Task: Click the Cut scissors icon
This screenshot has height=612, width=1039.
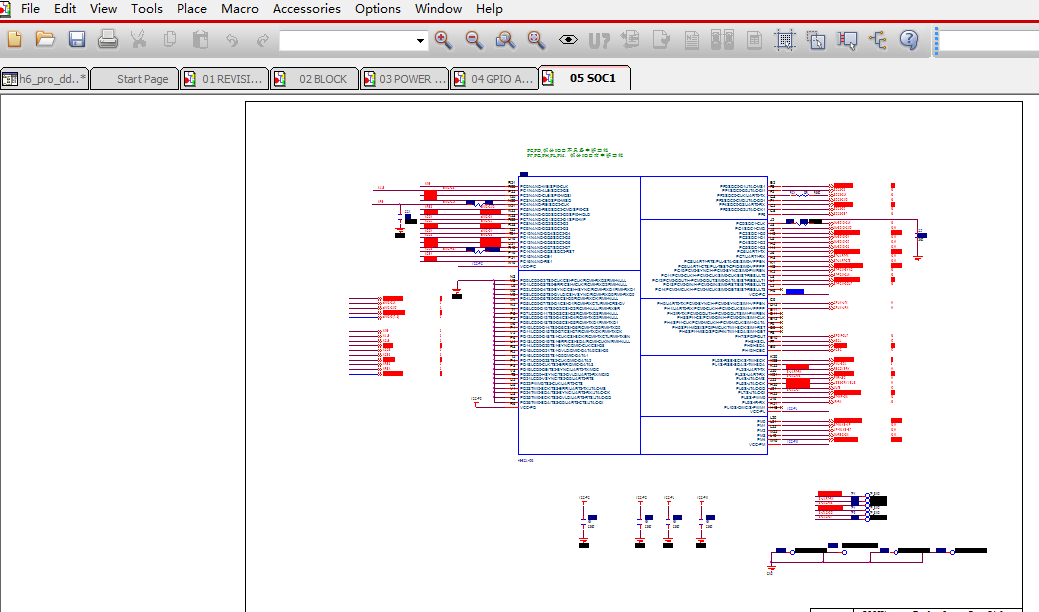Action: pyautogui.click(x=138, y=40)
